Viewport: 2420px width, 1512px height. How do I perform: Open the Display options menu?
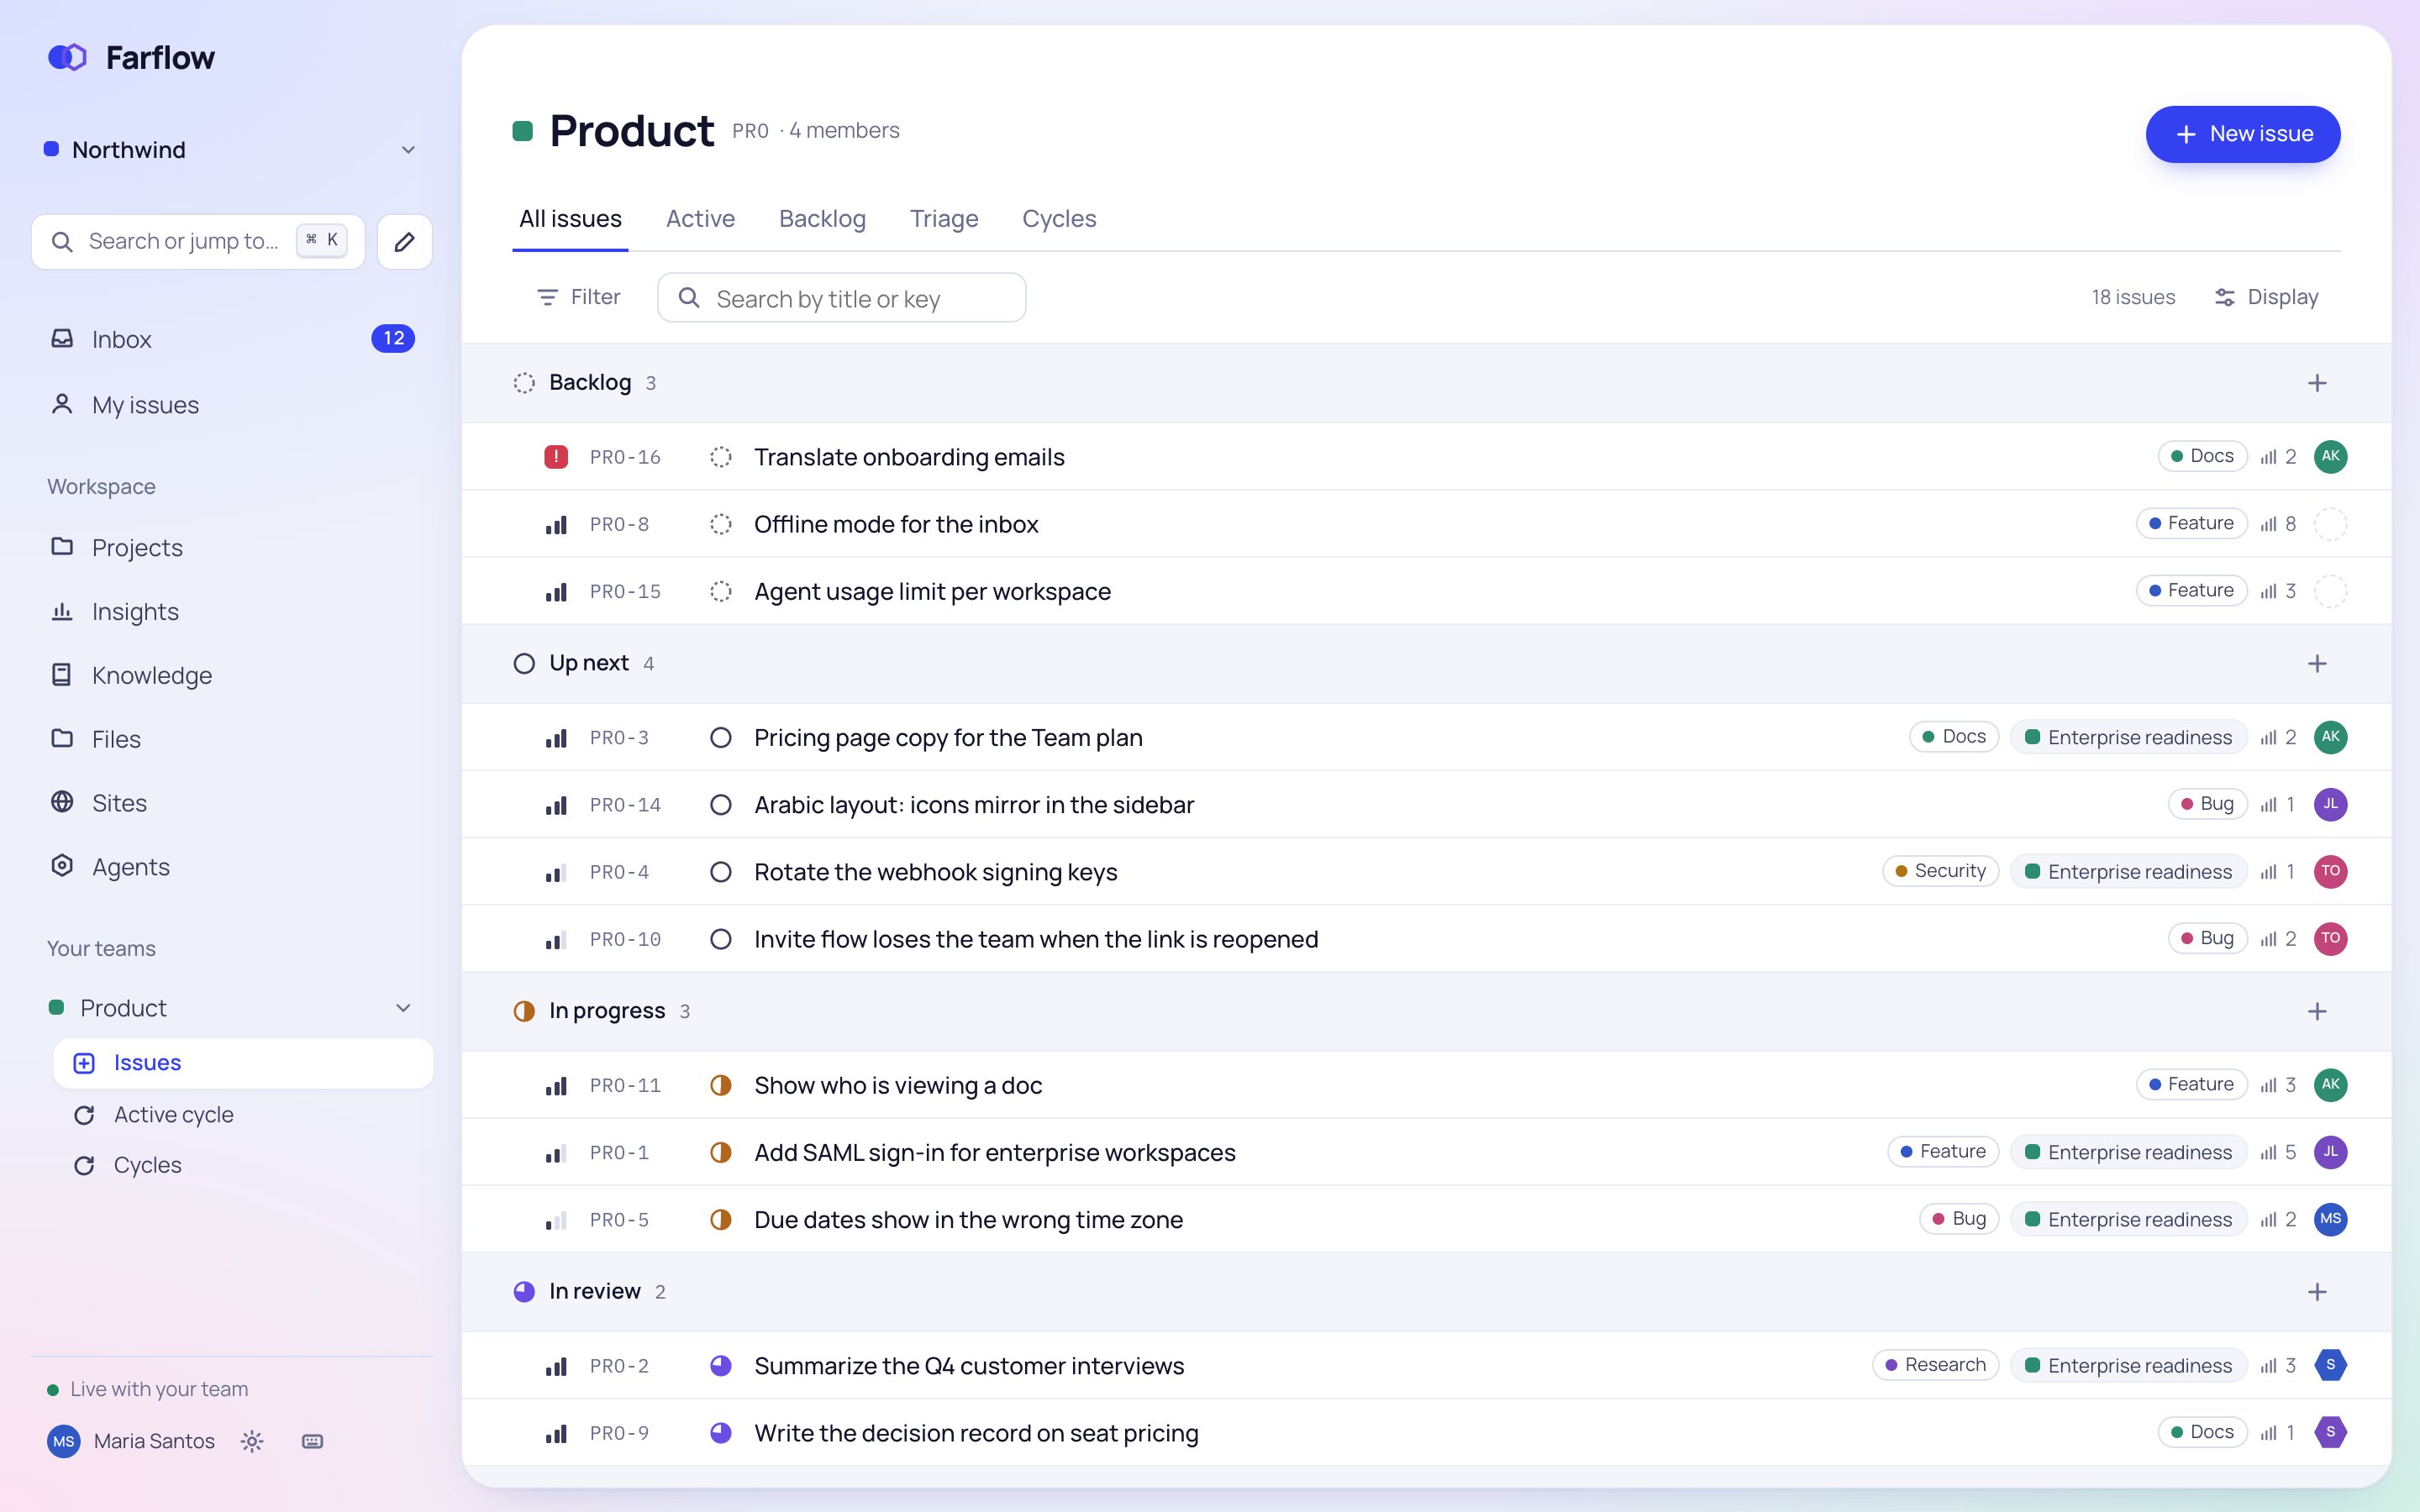coord(2266,297)
